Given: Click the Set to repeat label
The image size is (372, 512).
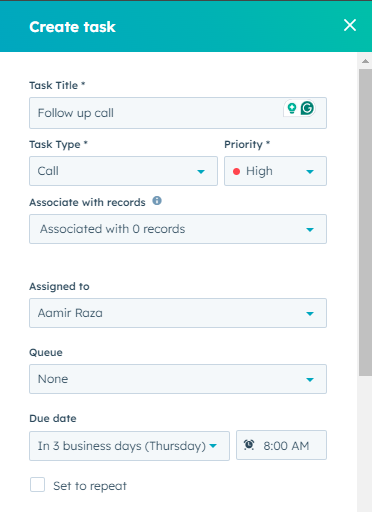Looking at the screenshot, I should 90,486.
